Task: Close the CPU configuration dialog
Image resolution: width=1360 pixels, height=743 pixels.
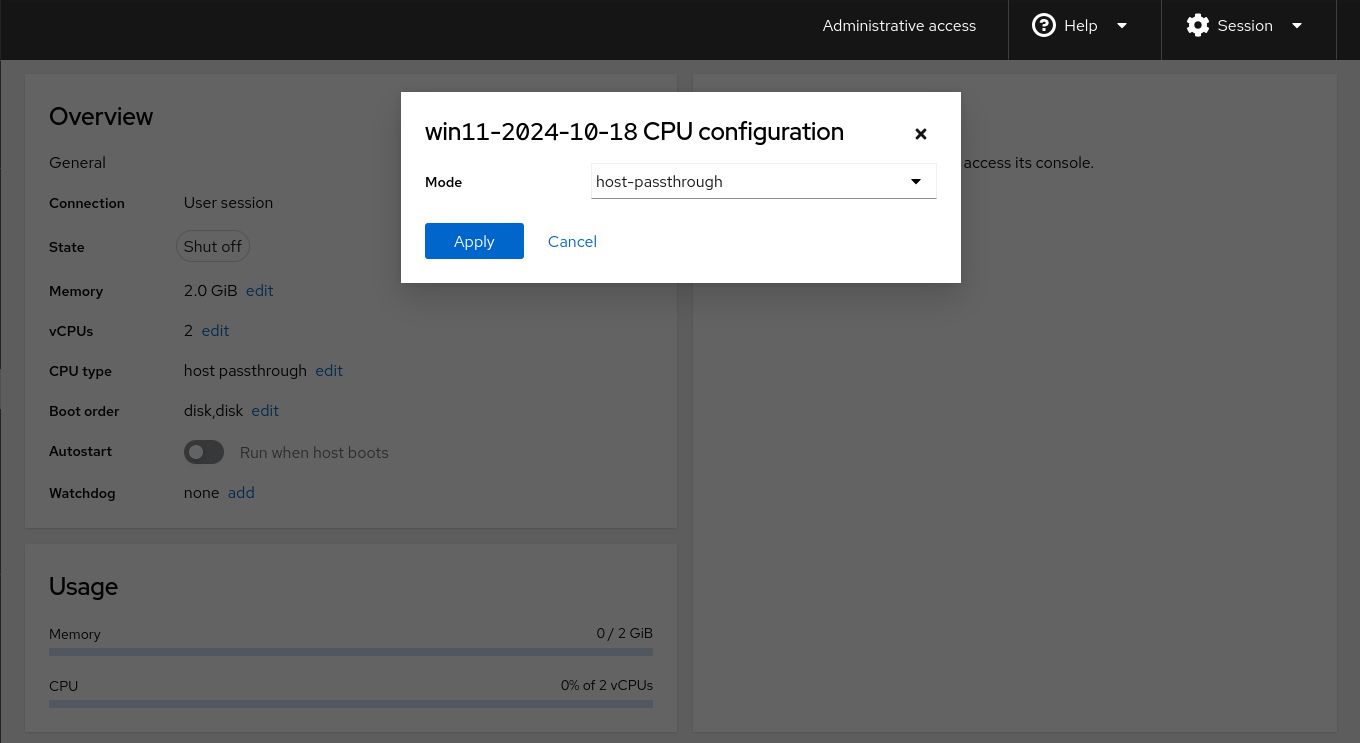Action: [x=921, y=134]
